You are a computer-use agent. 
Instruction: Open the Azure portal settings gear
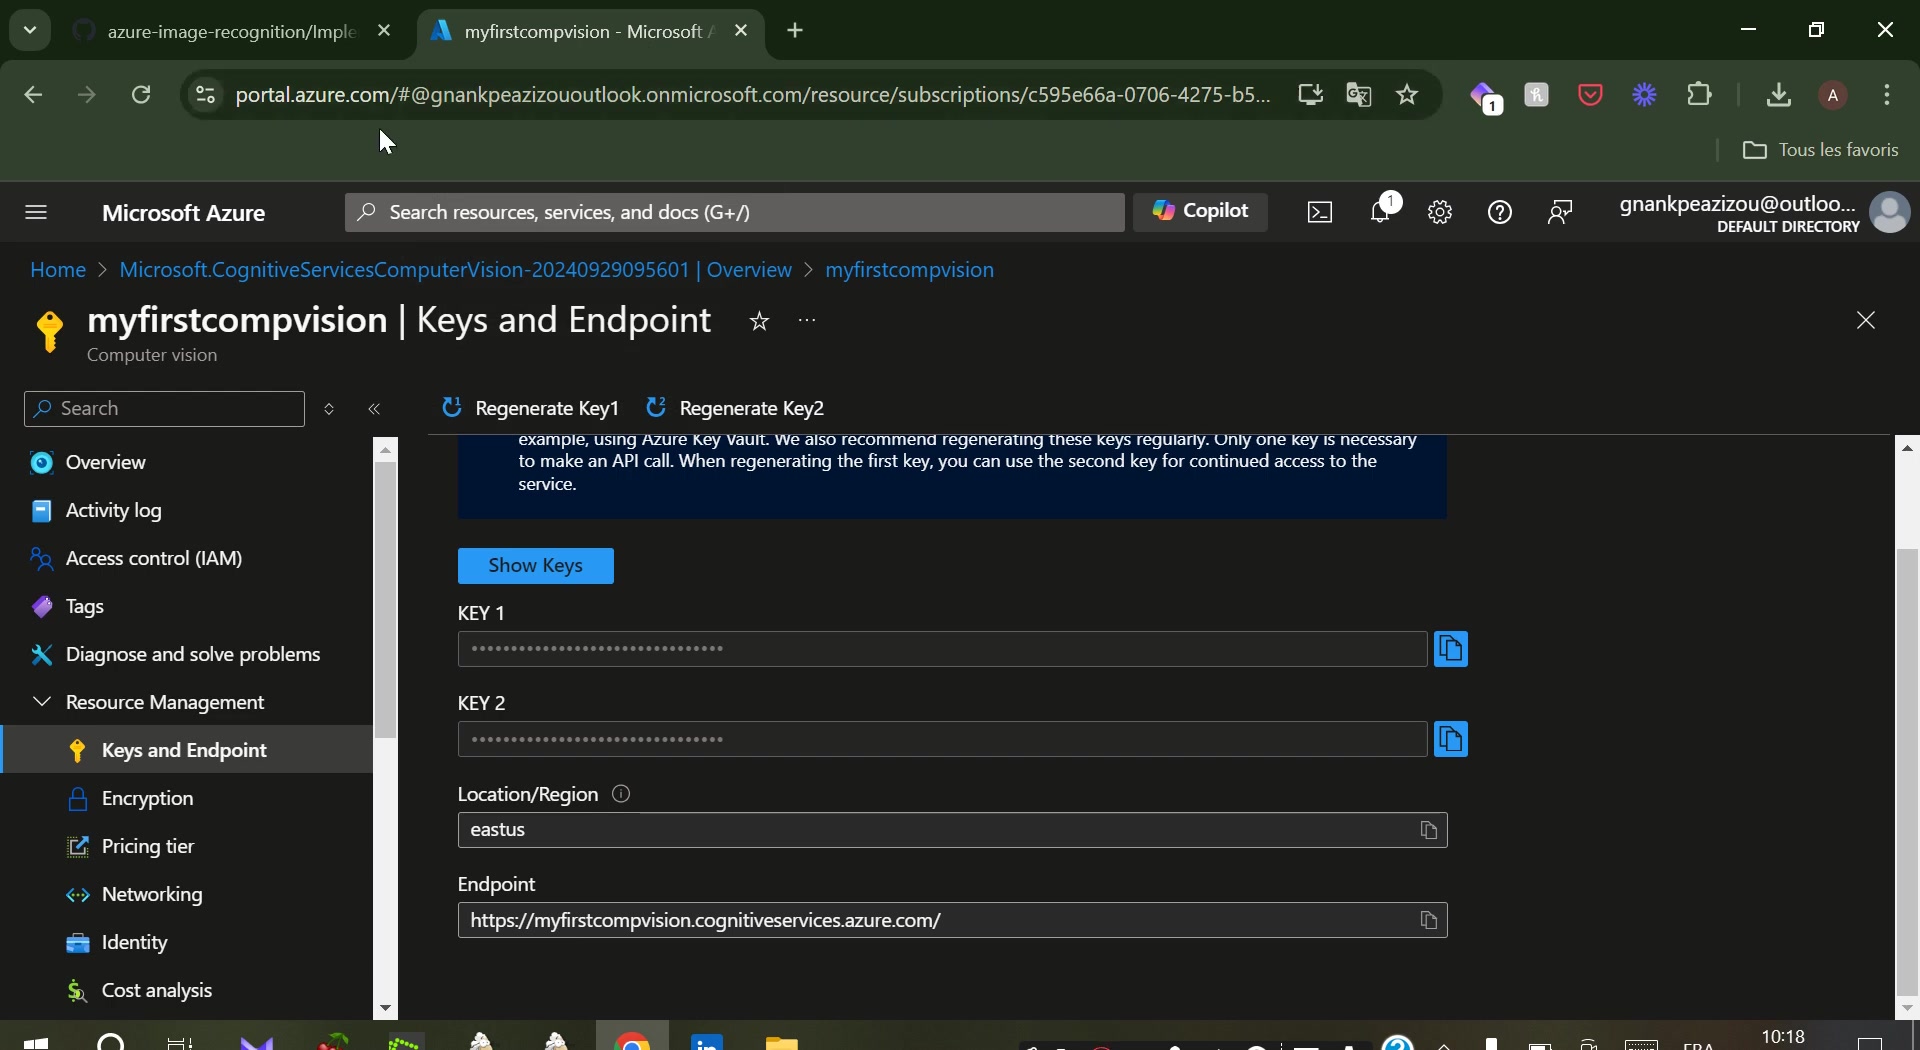coord(1440,212)
